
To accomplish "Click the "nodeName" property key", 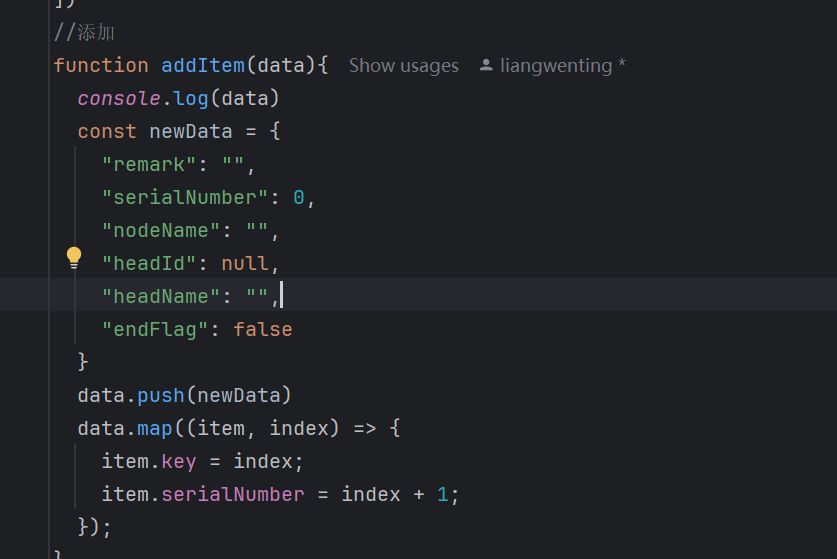I will coord(161,231).
